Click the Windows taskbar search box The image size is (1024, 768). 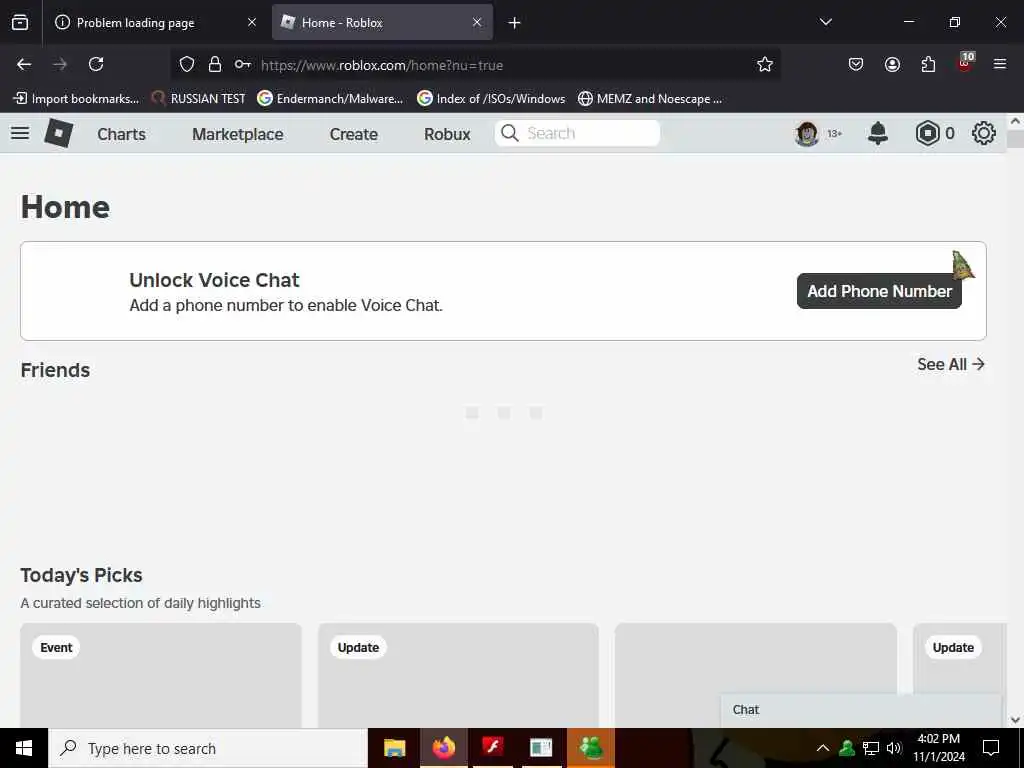tap(208, 748)
